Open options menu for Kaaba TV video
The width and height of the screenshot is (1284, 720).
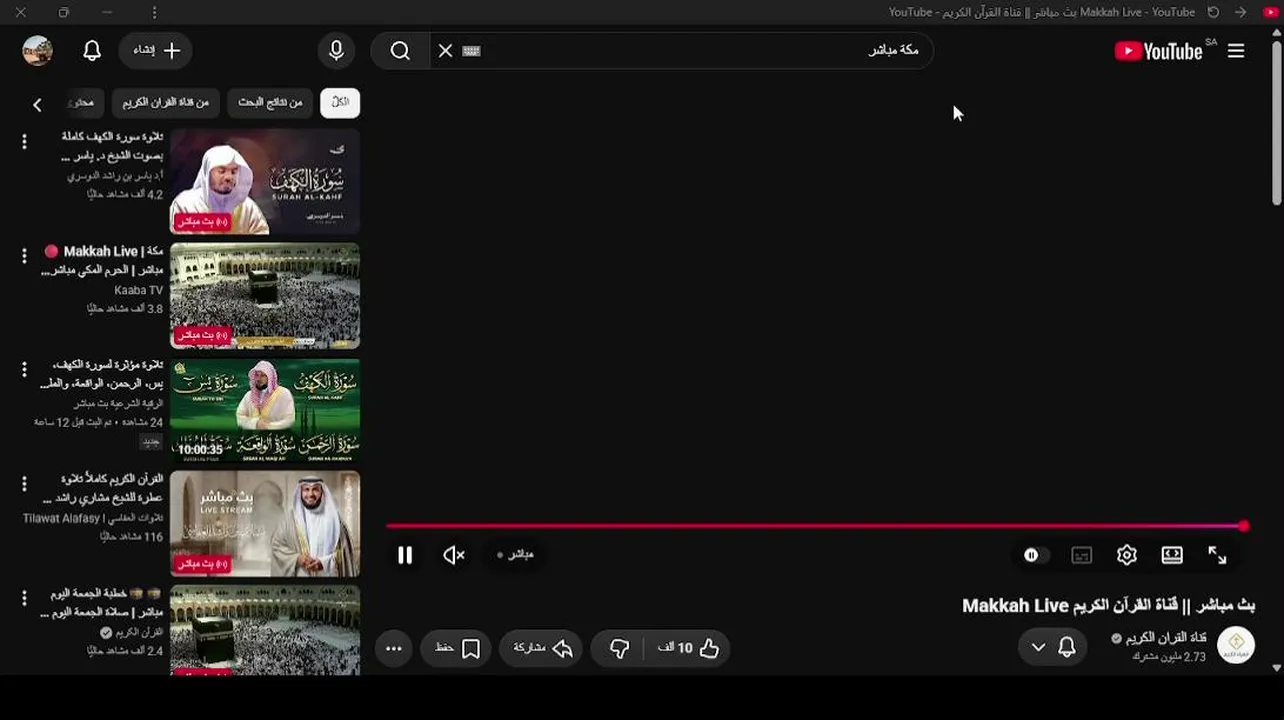click(24, 256)
